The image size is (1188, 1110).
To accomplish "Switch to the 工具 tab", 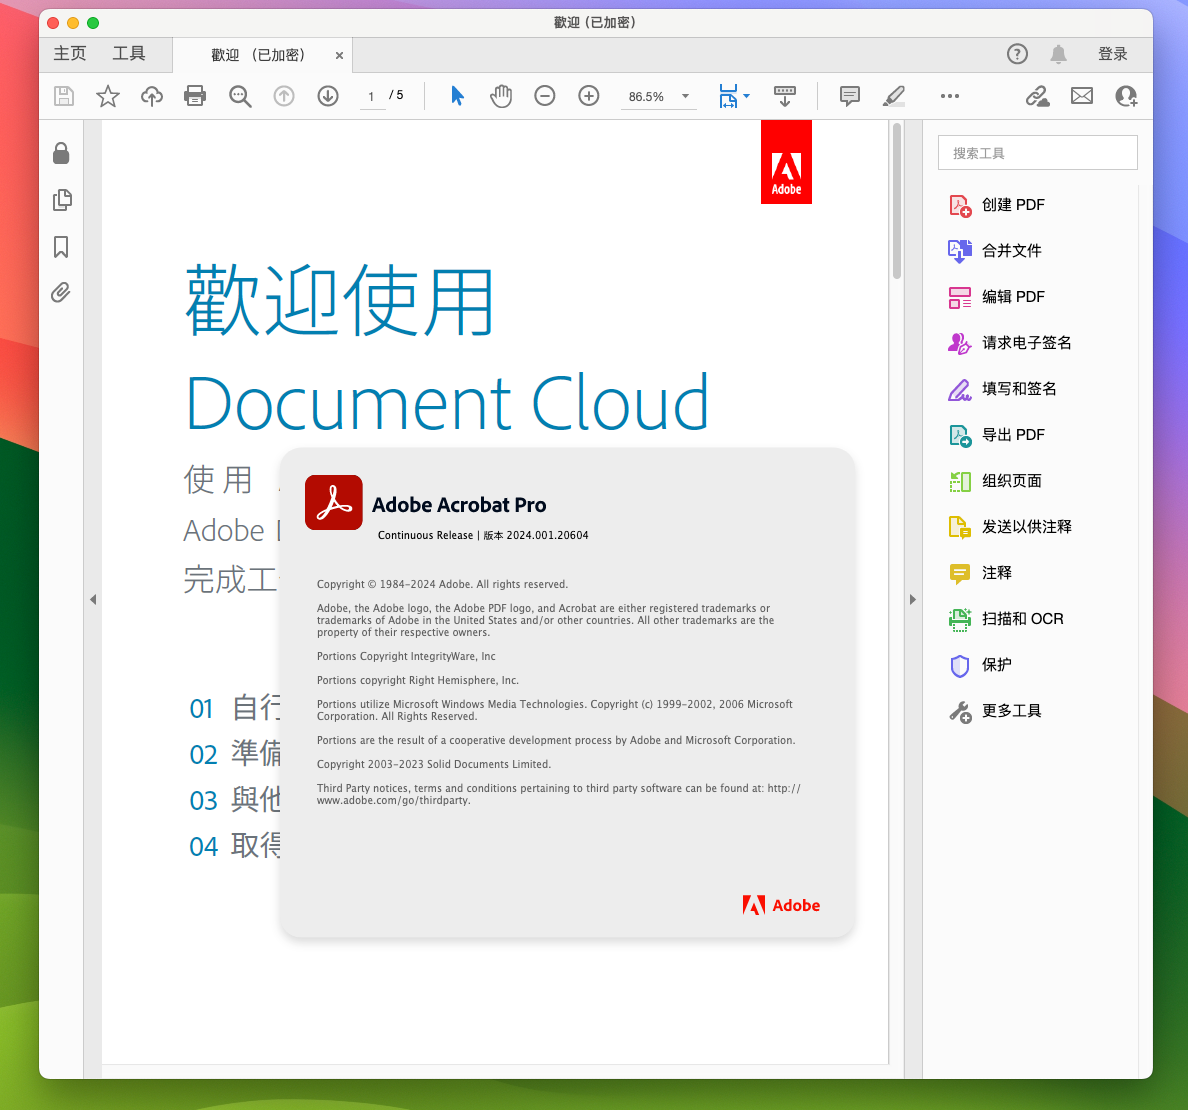I will point(128,54).
